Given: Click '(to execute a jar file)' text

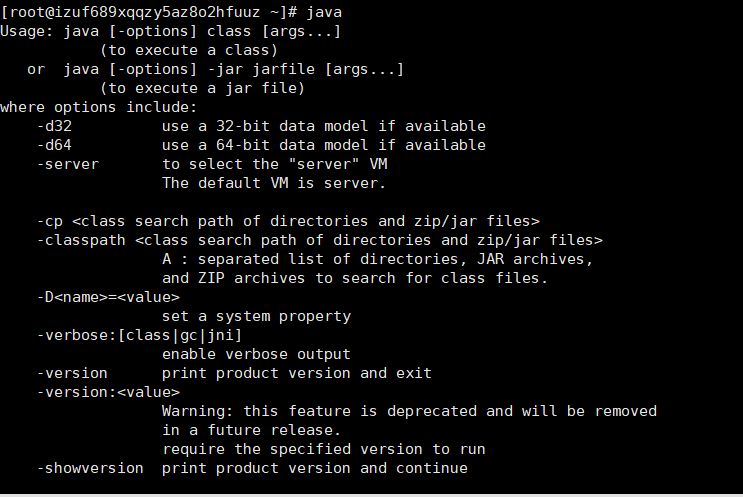Looking at the screenshot, I should tap(202, 88).
